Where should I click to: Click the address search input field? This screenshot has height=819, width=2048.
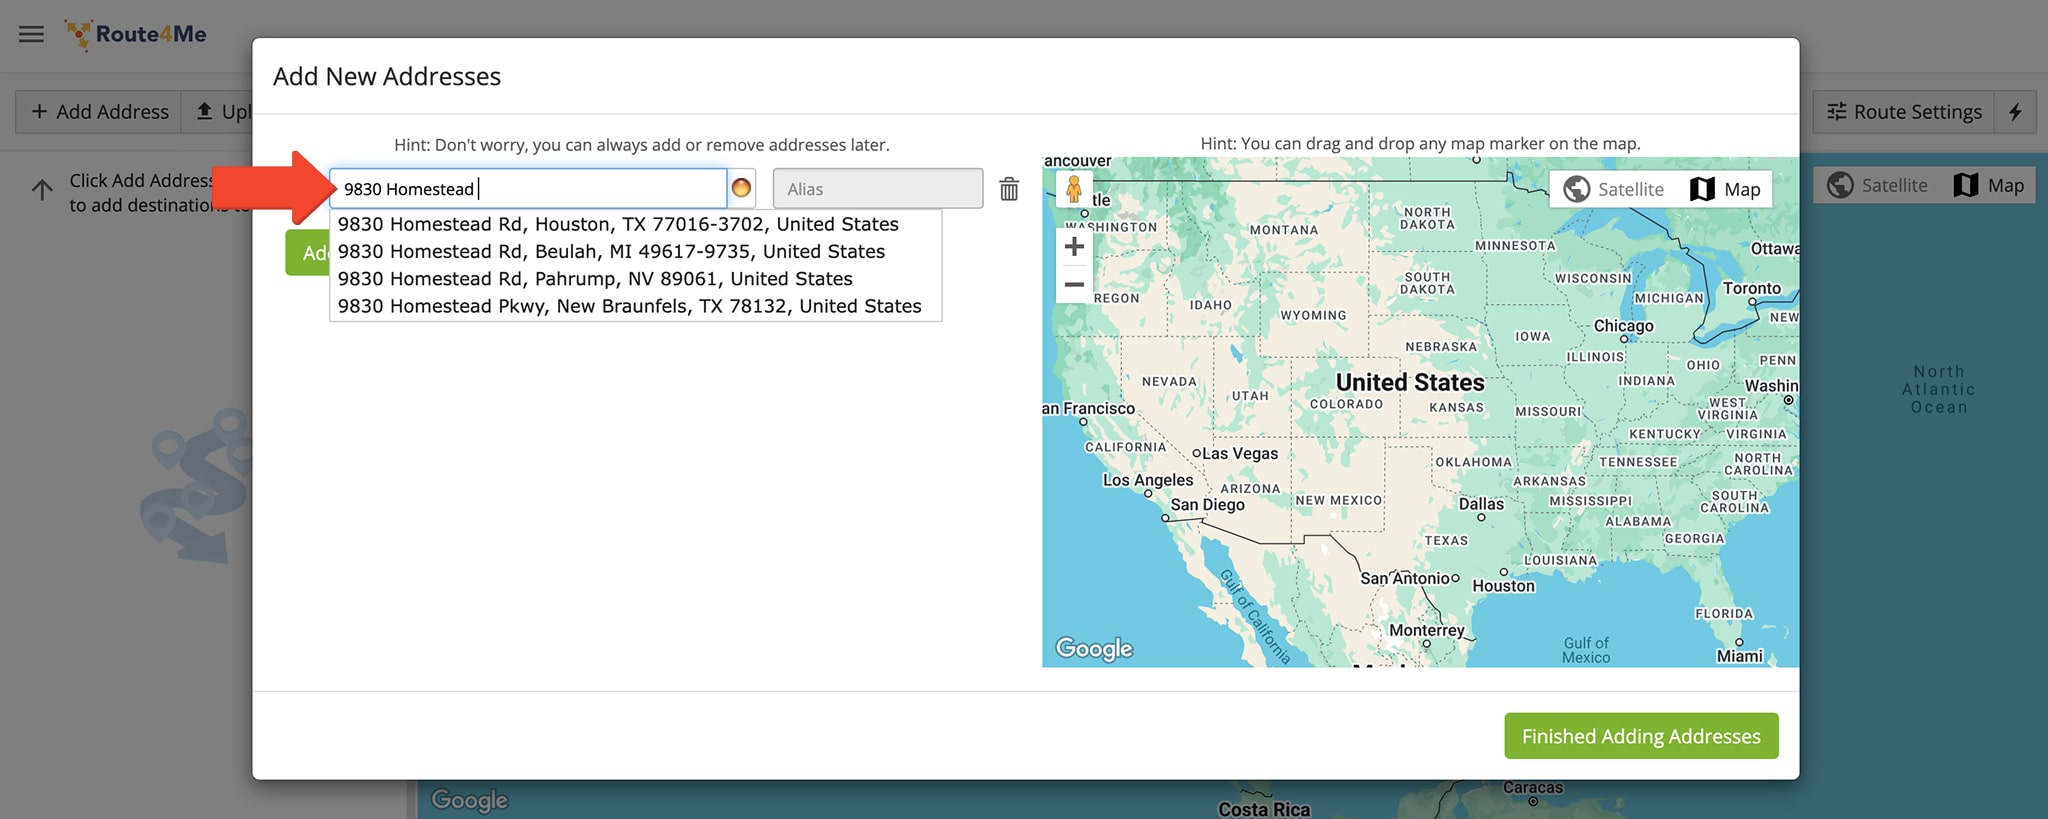pyautogui.click(x=528, y=188)
